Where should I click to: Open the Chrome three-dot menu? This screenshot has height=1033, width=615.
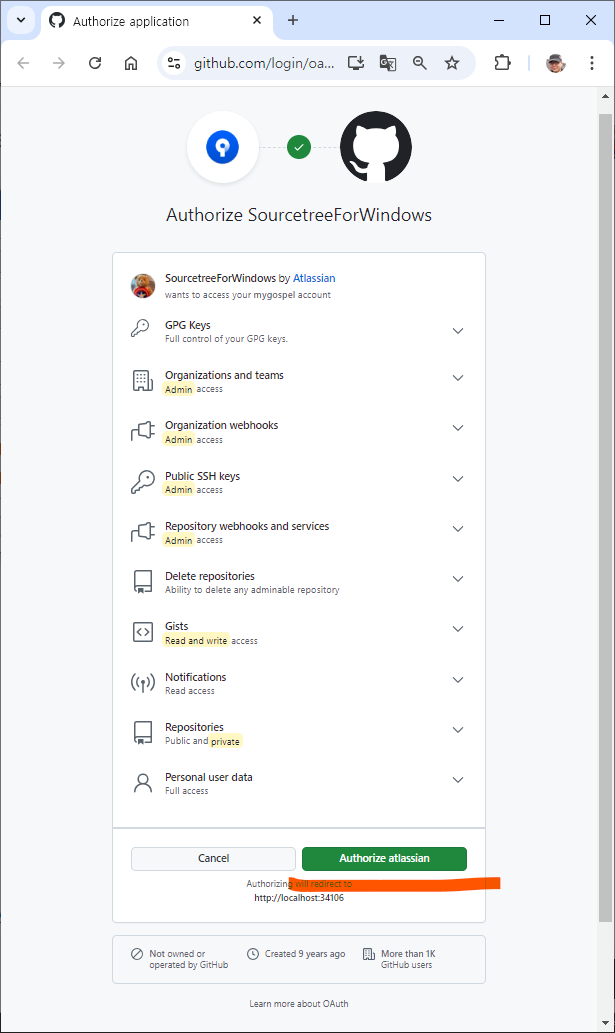click(592, 63)
